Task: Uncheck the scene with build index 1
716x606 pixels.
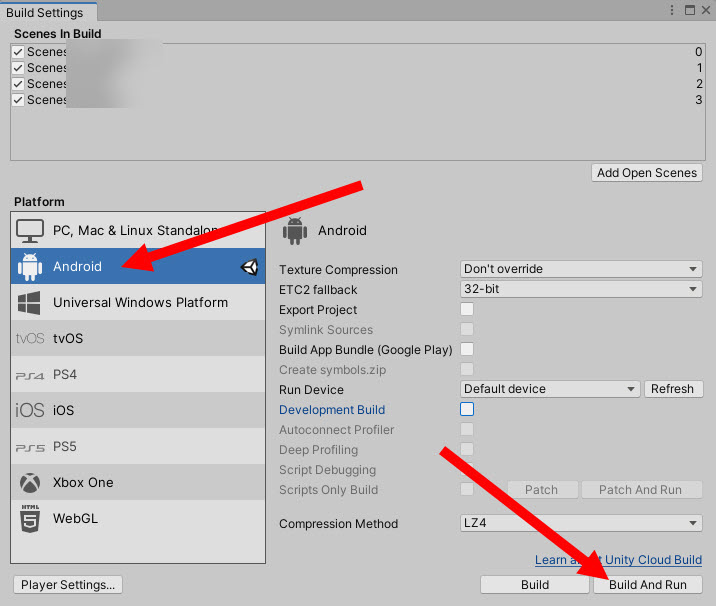Action: coord(18,68)
